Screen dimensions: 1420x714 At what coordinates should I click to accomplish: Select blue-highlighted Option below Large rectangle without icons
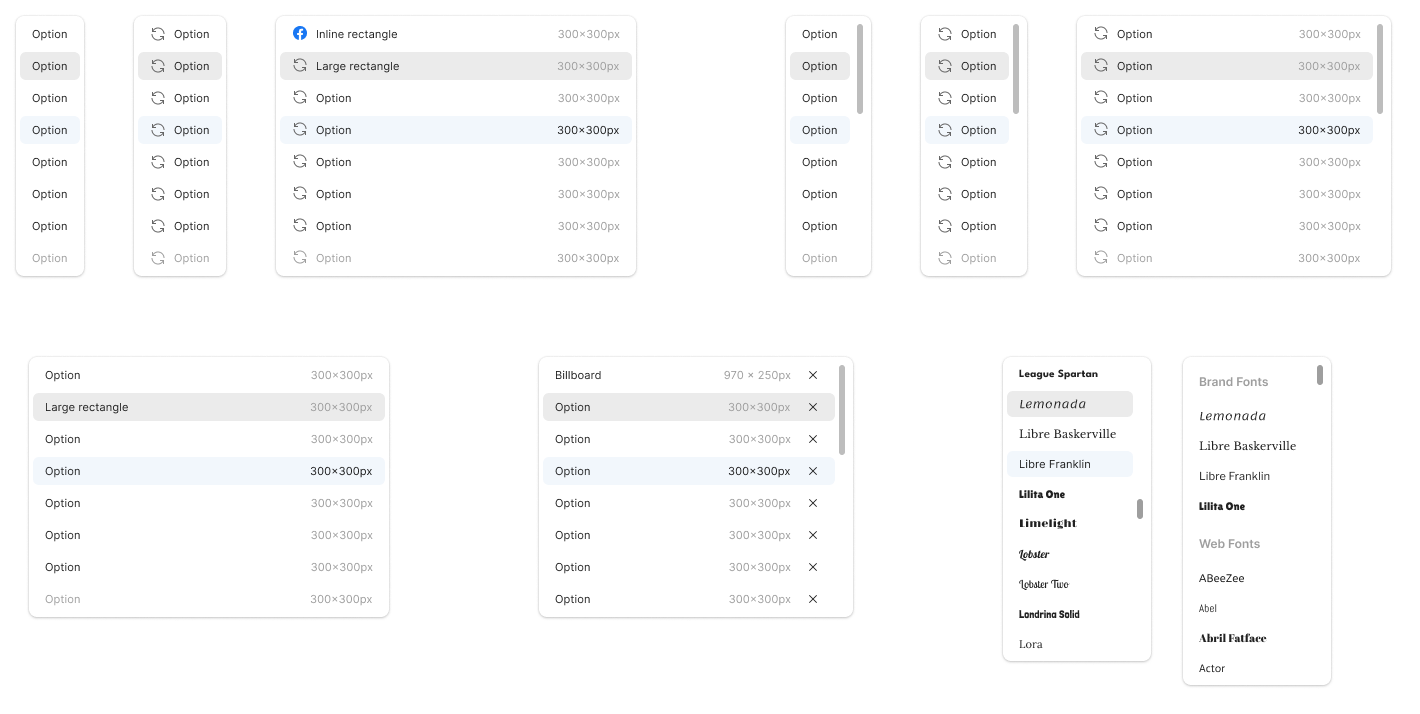point(209,471)
